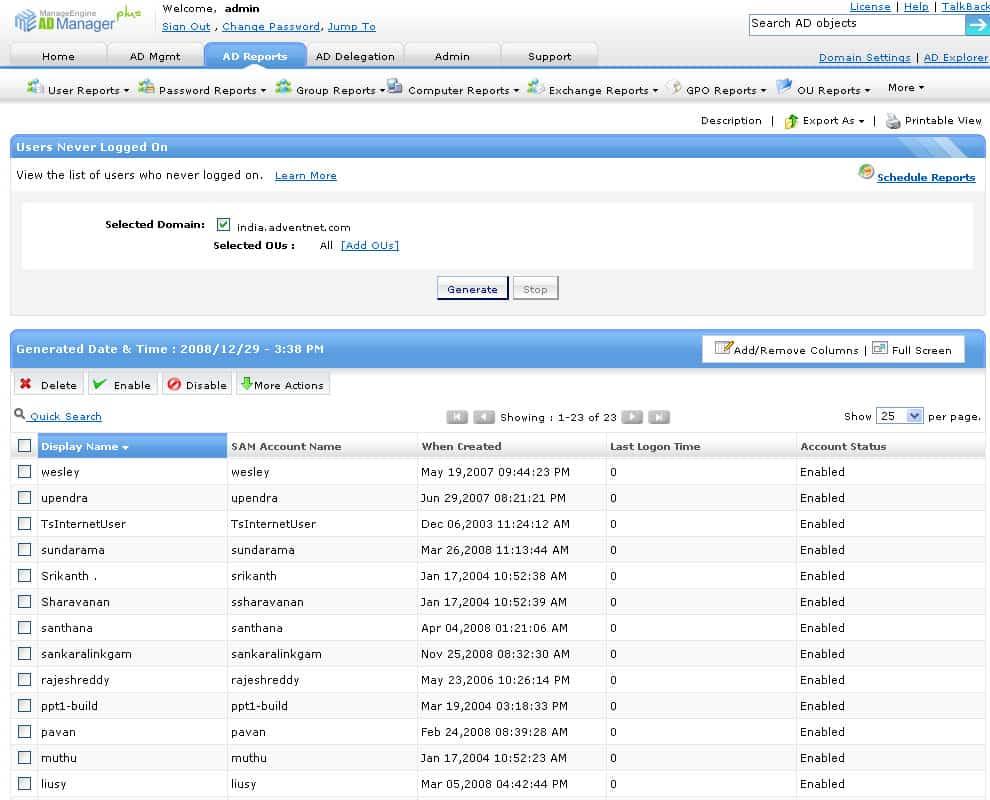This screenshot has height=800, width=990.
Task: Jump to the last page arrow
Action: click(x=658, y=417)
